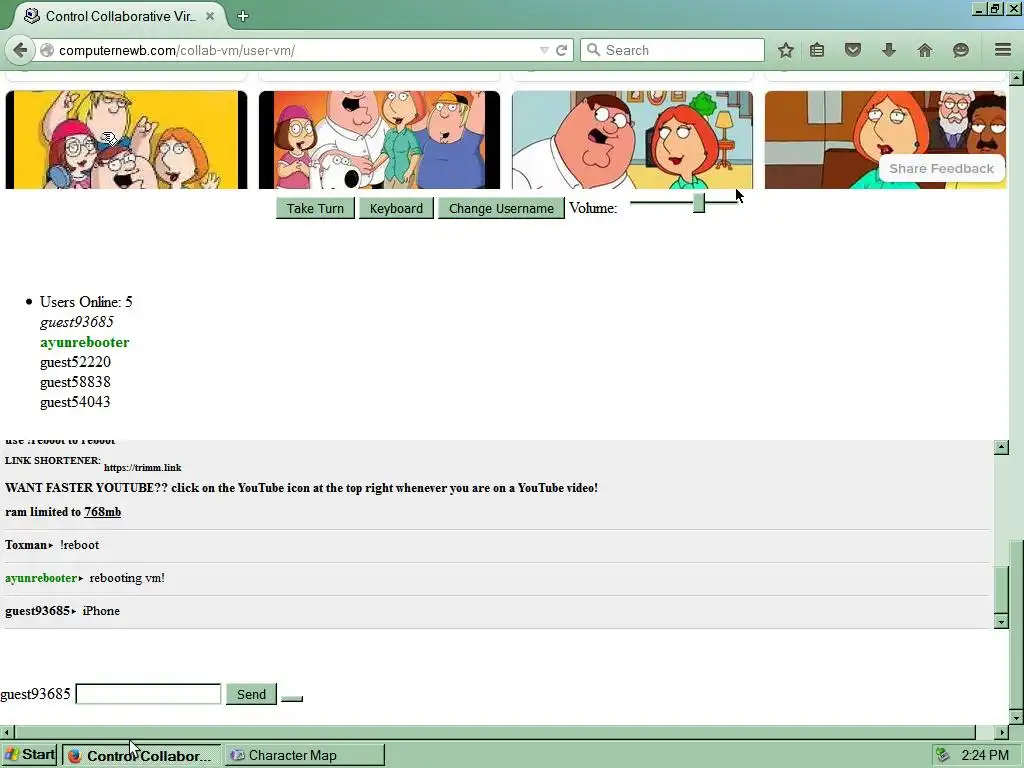Viewport: 1024px width, 768px height.
Task: Adjust the Volume slider handle
Action: pyautogui.click(x=699, y=203)
